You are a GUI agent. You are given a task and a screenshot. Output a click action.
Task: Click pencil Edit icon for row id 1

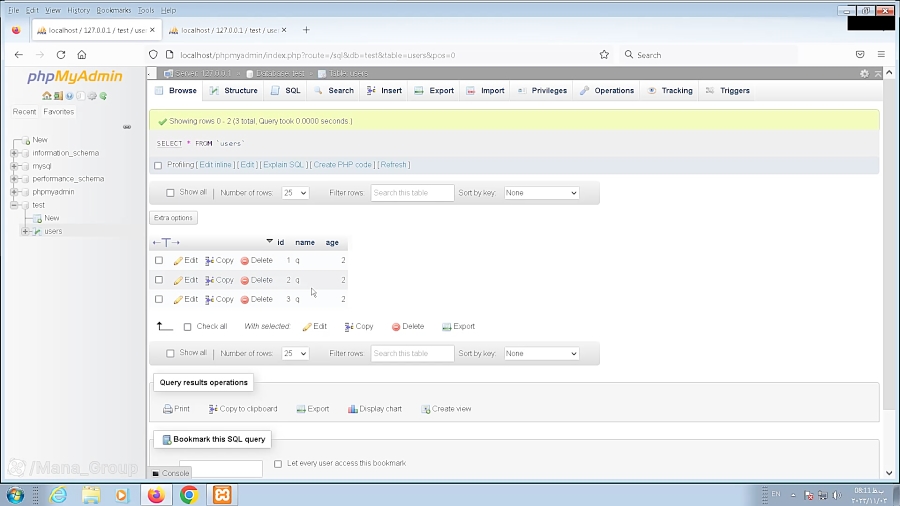click(x=178, y=261)
